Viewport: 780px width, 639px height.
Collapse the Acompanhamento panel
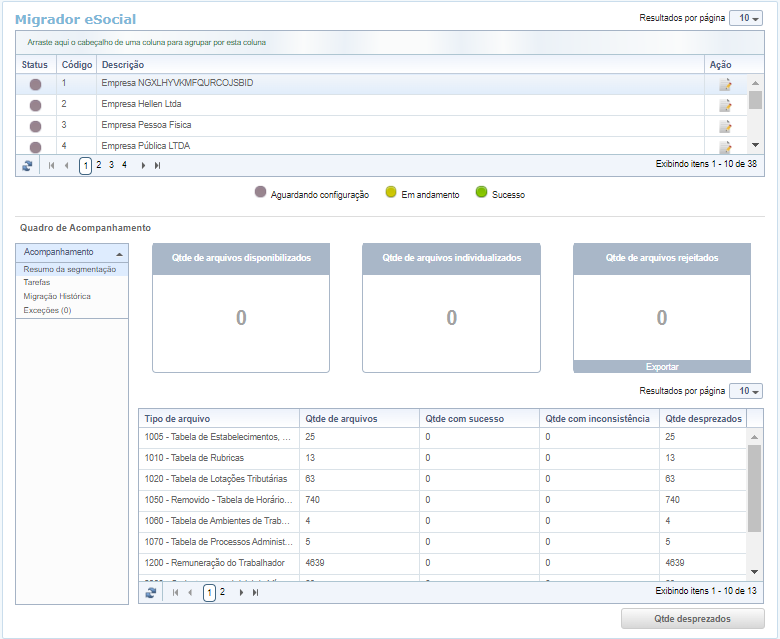tap(120, 253)
